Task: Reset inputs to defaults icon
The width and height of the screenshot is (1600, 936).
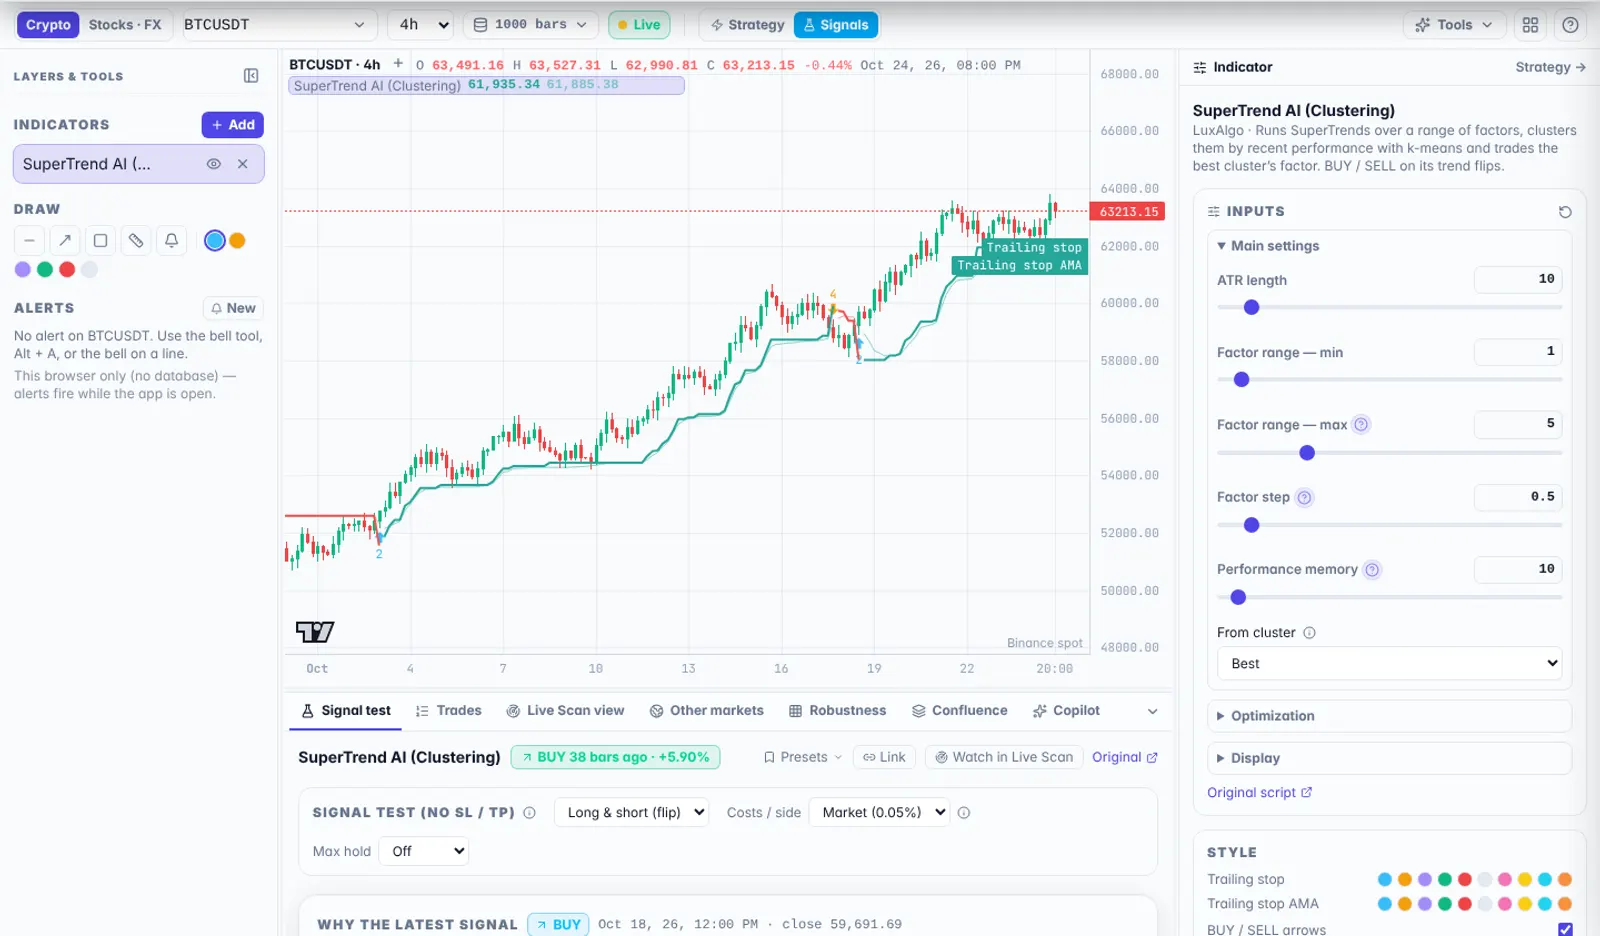Action: (1565, 212)
